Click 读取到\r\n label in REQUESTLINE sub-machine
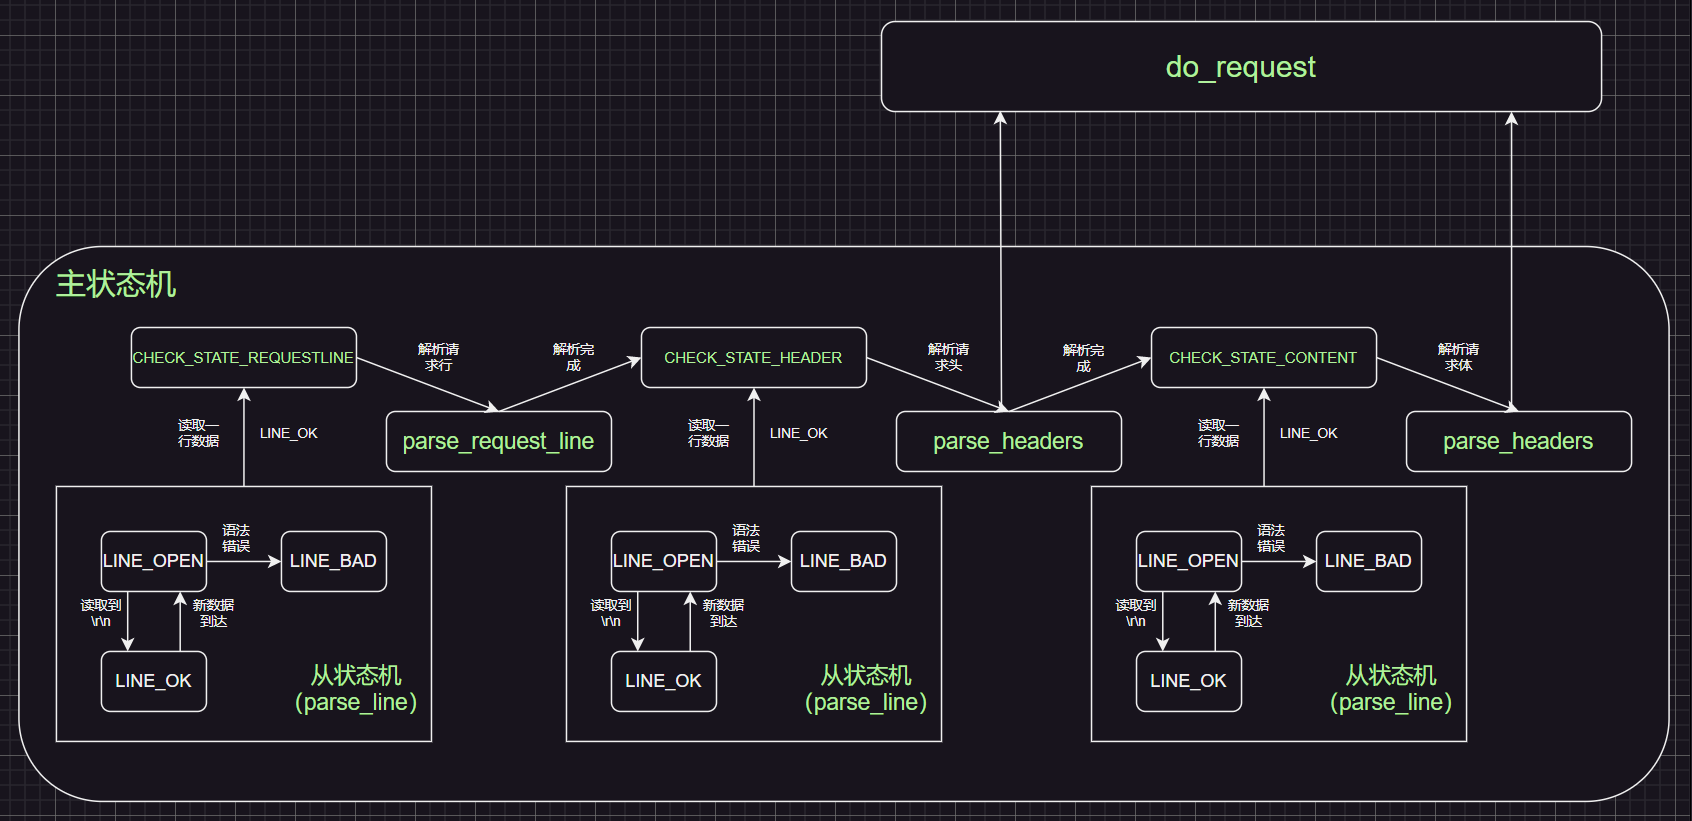The image size is (1692, 821). [x=101, y=613]
